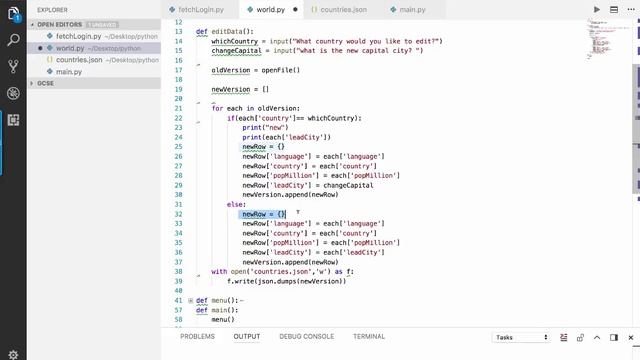Viewport: 640px width, 360px height.
Task: Select countries.json in open editors
Action: pos(94,60)
